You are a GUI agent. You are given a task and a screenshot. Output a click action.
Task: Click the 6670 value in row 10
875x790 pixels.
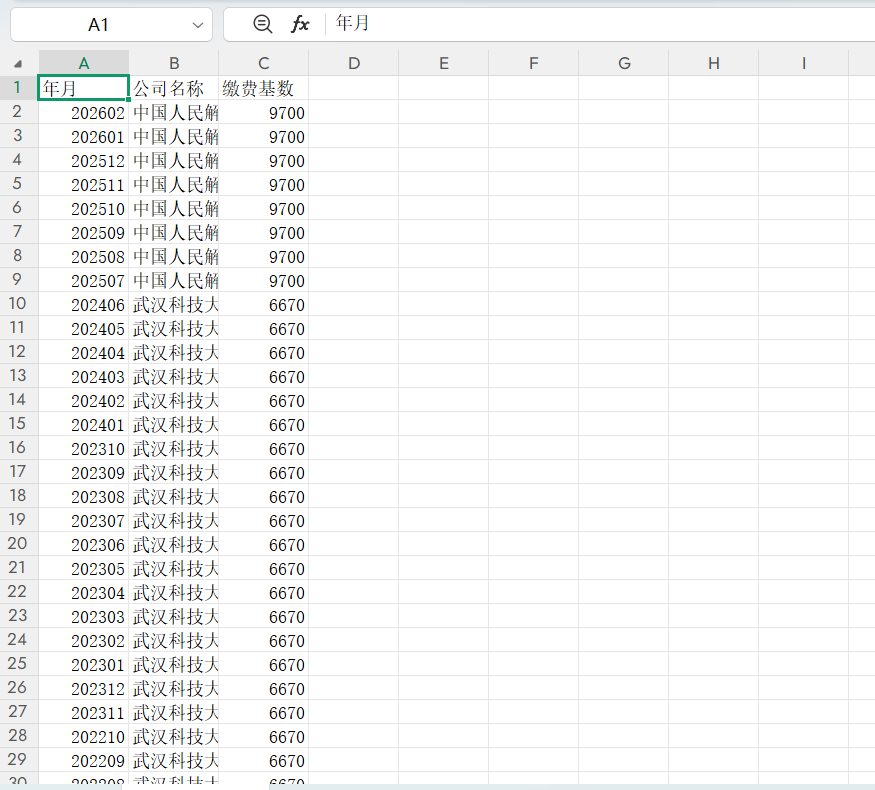tap(264, 304)
